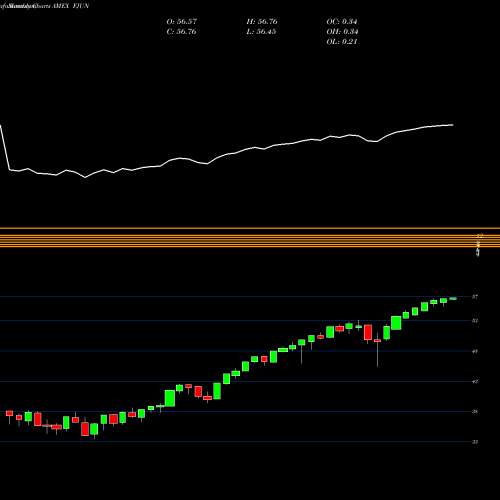The width and height of the screenshot is (500, 500).
Task: Select the OC: 0.34 value
Action: 342,22
